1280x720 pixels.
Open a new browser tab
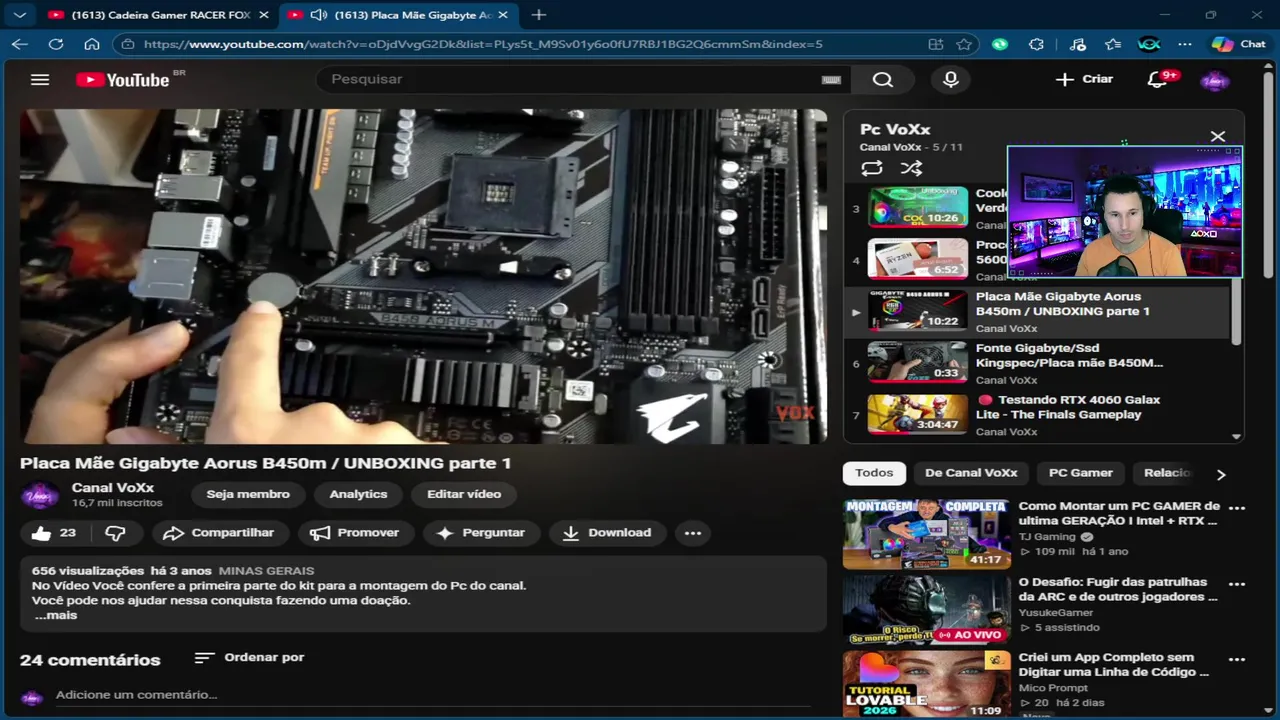coord(538,15)
